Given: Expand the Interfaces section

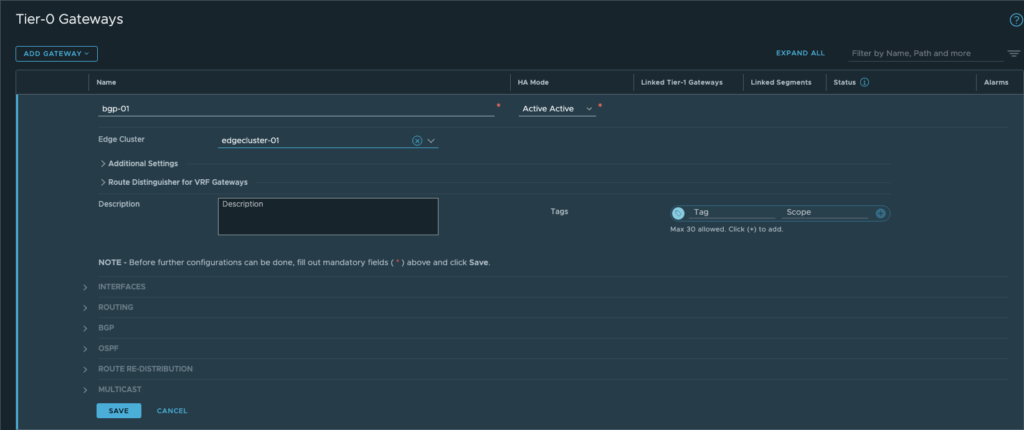Looking at the screenshot, I should coord(121,287).
